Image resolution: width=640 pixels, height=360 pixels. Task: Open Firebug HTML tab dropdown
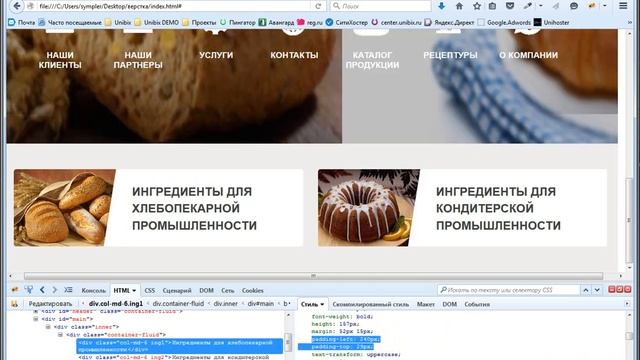[x=134, y=290]
